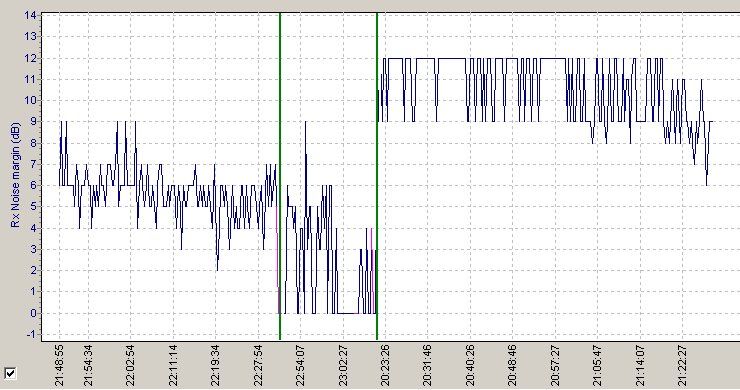Click the y-axis value 8
The image size is (740, 390).
[x=33, y=143]
